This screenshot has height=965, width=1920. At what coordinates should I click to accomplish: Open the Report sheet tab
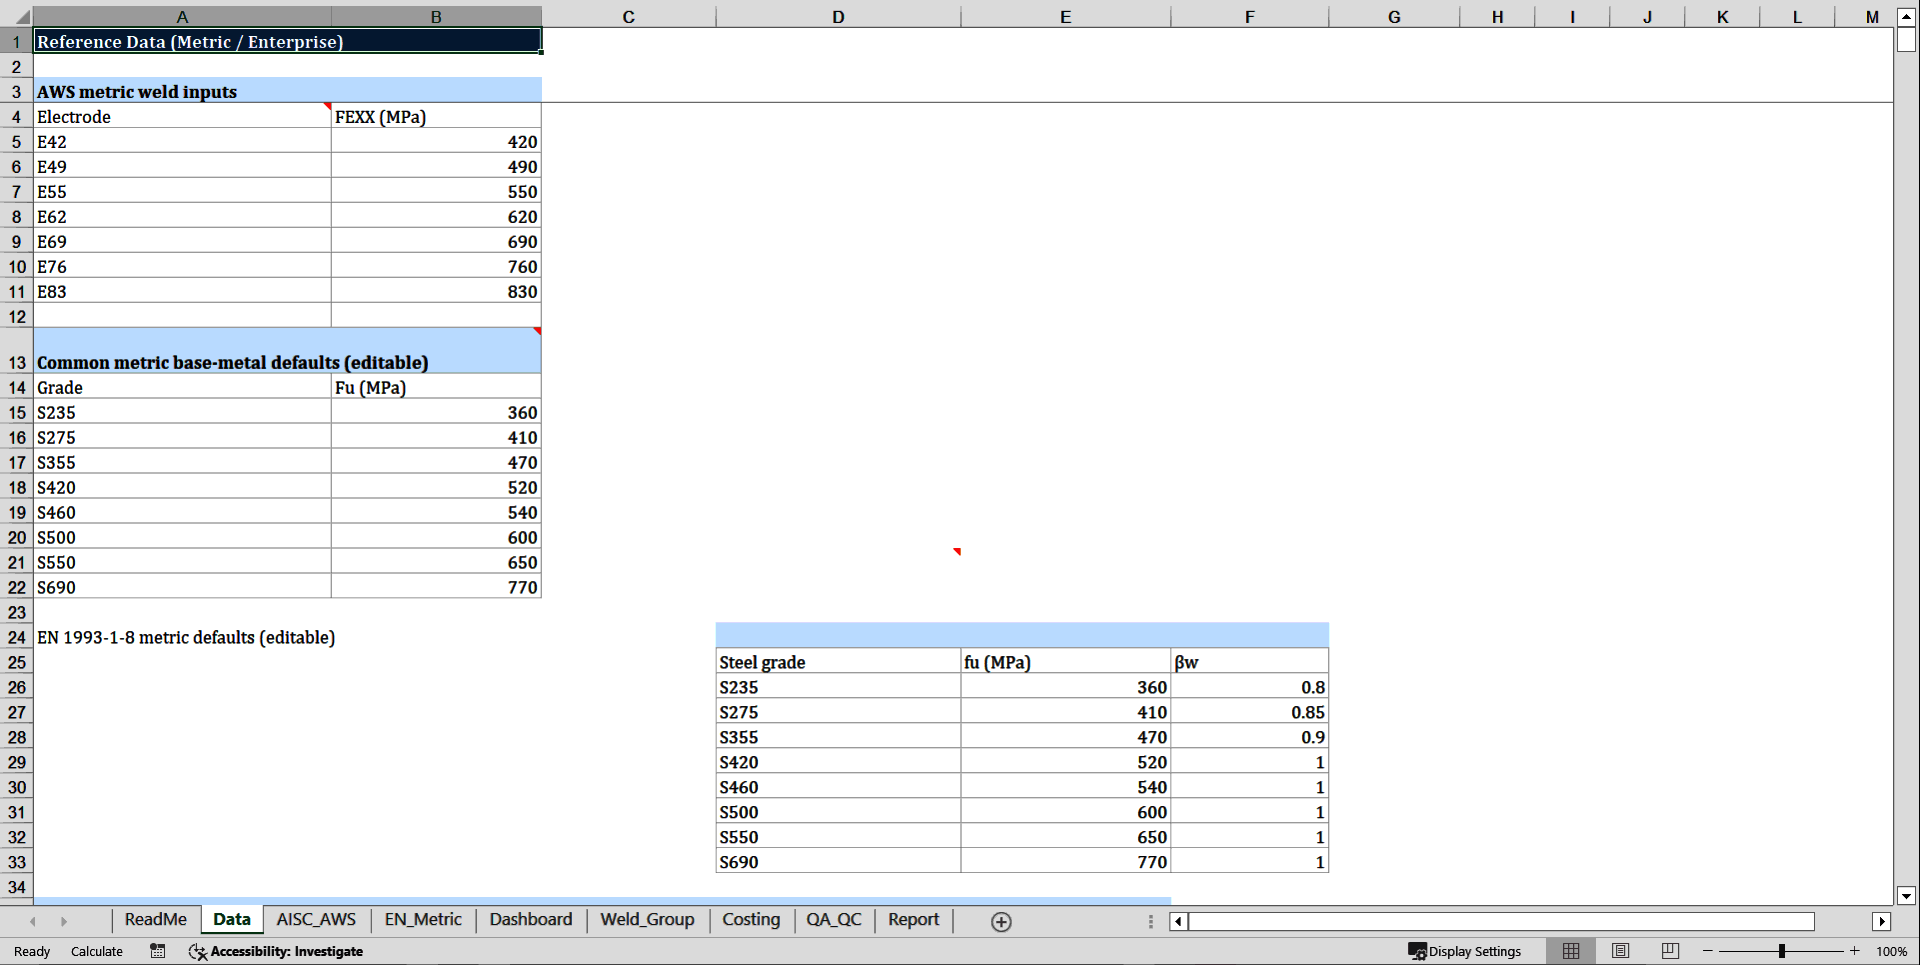click(x=912, y=919)
